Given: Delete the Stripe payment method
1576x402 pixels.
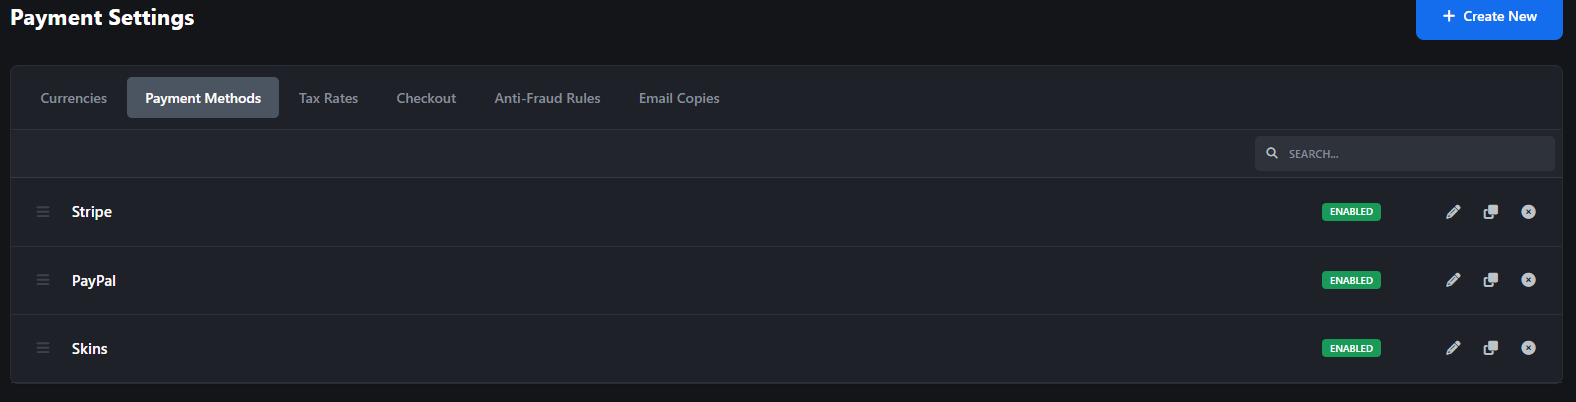Looking at the screenshot, I should pyautogui.click(x=1528, y=212).
